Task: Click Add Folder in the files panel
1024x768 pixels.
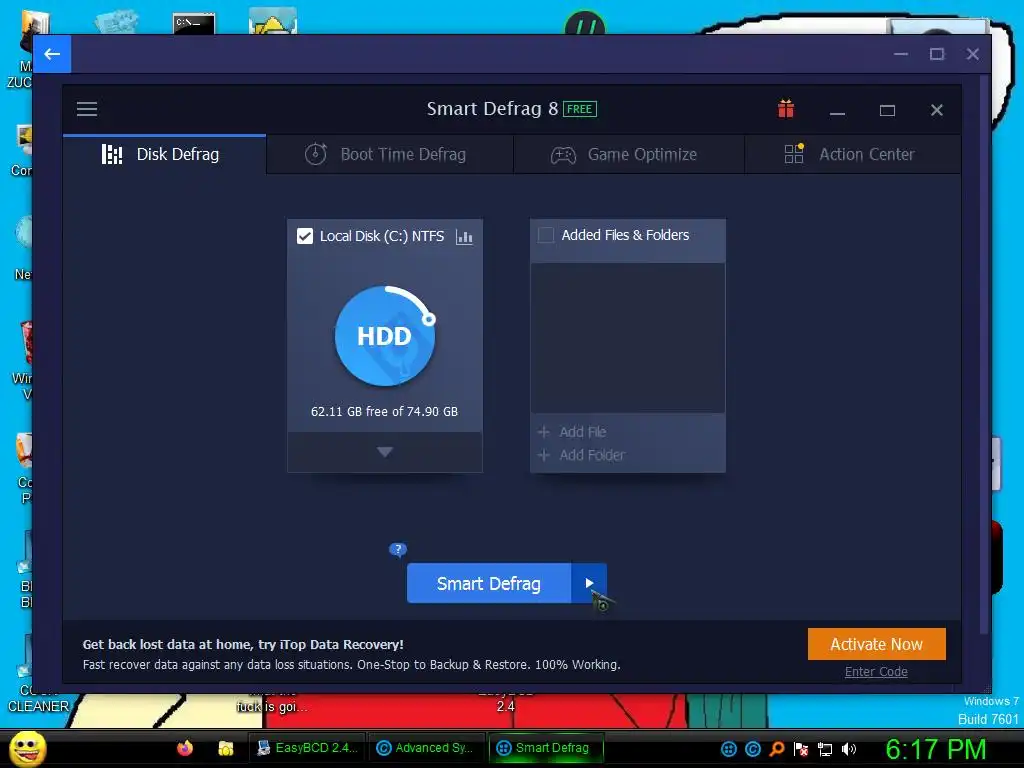Action: (581, 455)
